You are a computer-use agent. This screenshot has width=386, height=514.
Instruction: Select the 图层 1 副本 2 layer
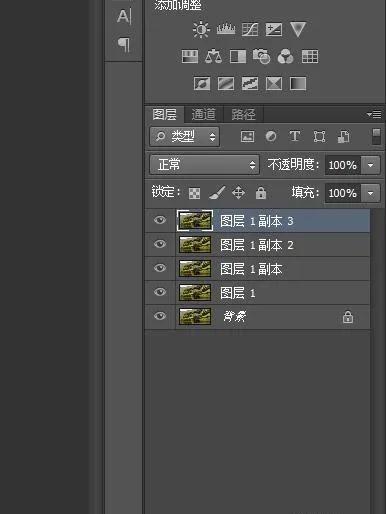(x=257, y=245)
